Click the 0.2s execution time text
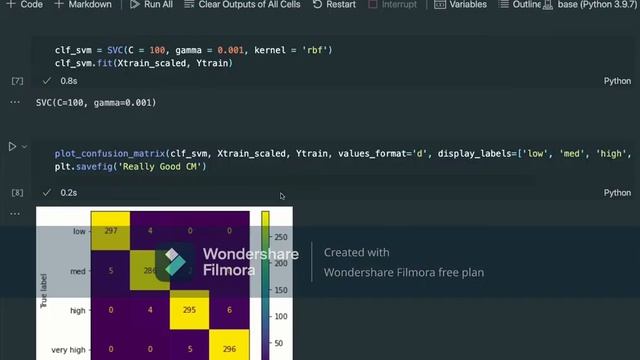This screenshot has width=640, height=360. [69, 193]
